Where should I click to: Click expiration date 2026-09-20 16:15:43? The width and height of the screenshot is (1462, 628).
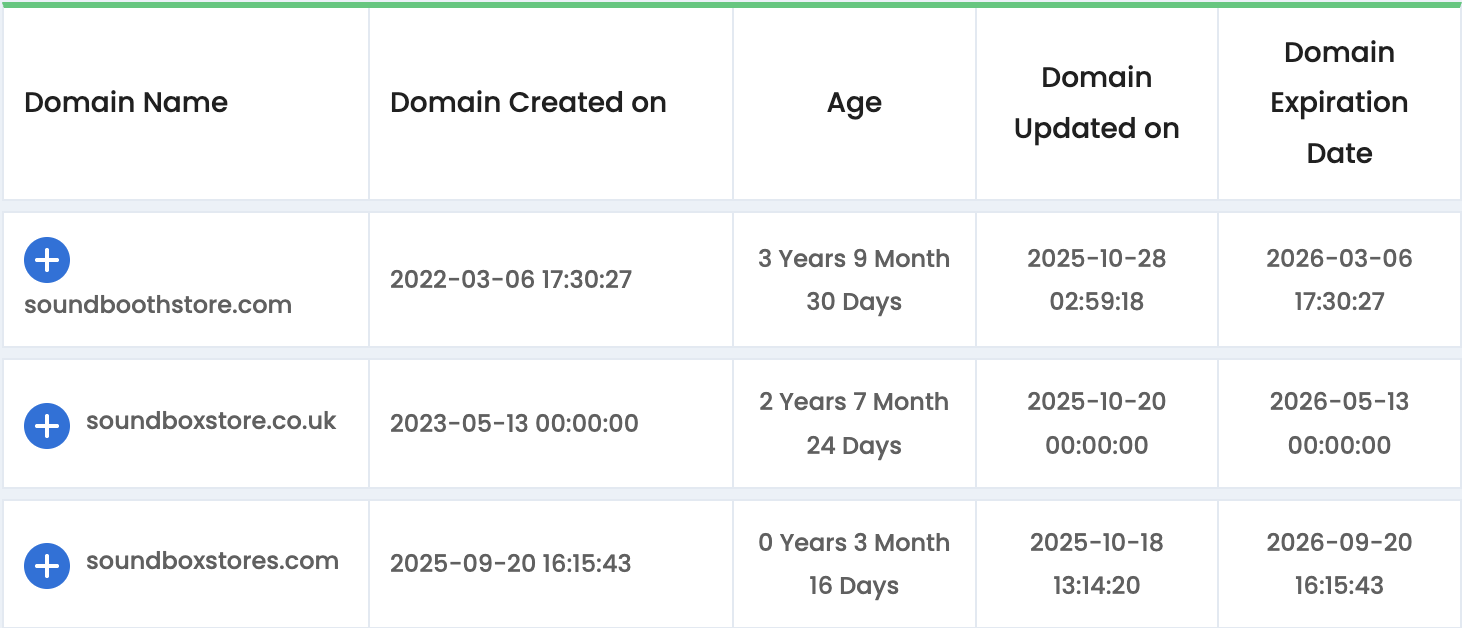[x=1339, y=564]
